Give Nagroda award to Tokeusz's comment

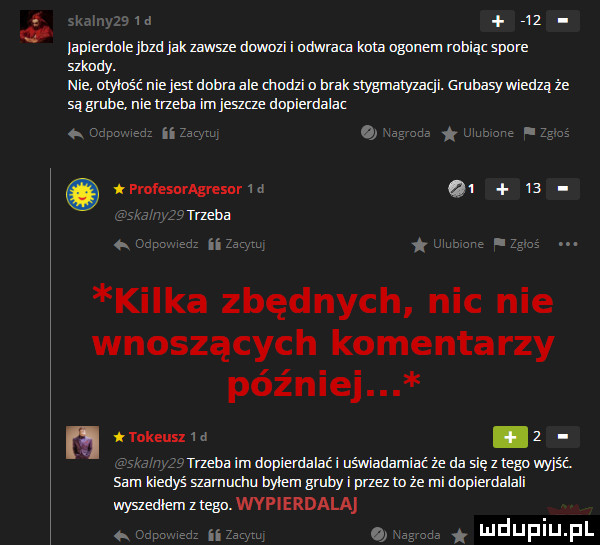[406, 534]
